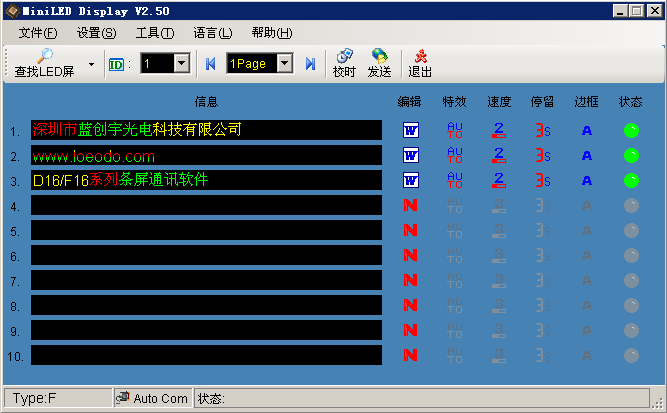The image size is (667, 413).
Task: Set the 3s stay time for row 3
Action: click(543, 180)
